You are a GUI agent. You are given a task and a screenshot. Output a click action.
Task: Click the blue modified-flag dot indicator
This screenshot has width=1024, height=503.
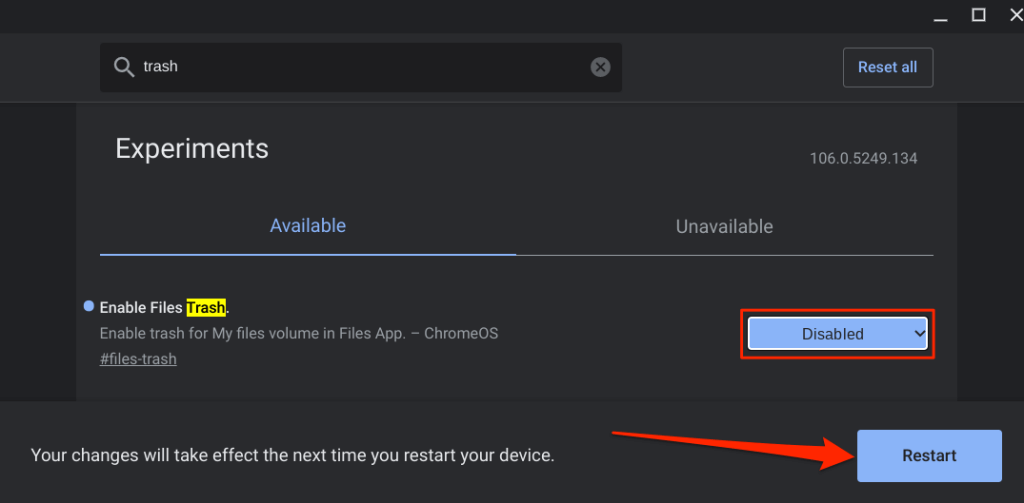point(89,306)
